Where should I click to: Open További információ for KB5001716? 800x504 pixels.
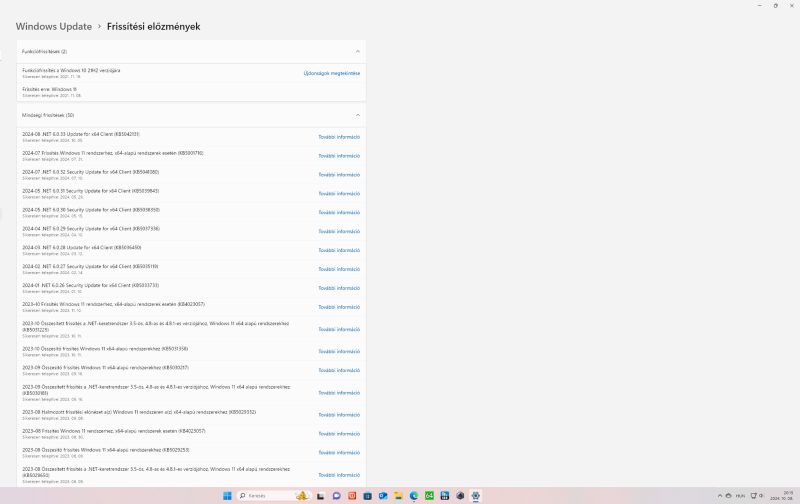[339, 156]
